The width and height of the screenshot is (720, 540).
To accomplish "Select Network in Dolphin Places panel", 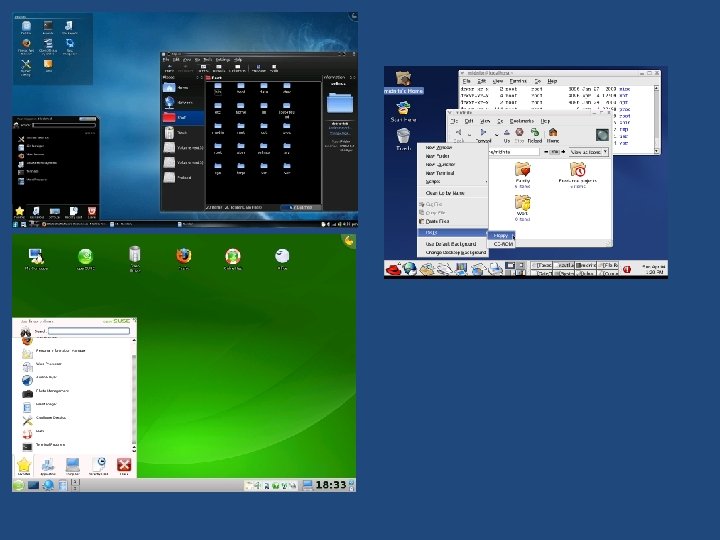I will (182, 102).
